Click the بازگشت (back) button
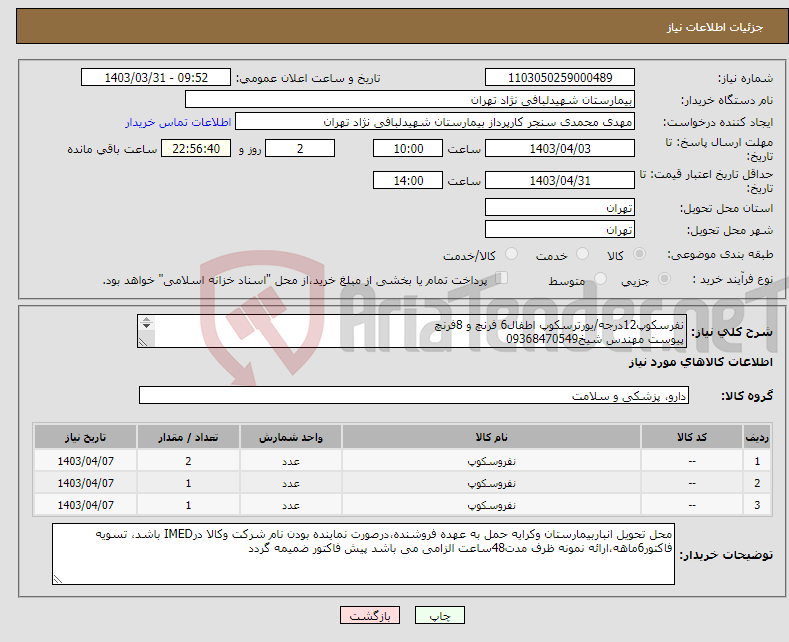This screenshot has height=642, width=789. [370, 615]
